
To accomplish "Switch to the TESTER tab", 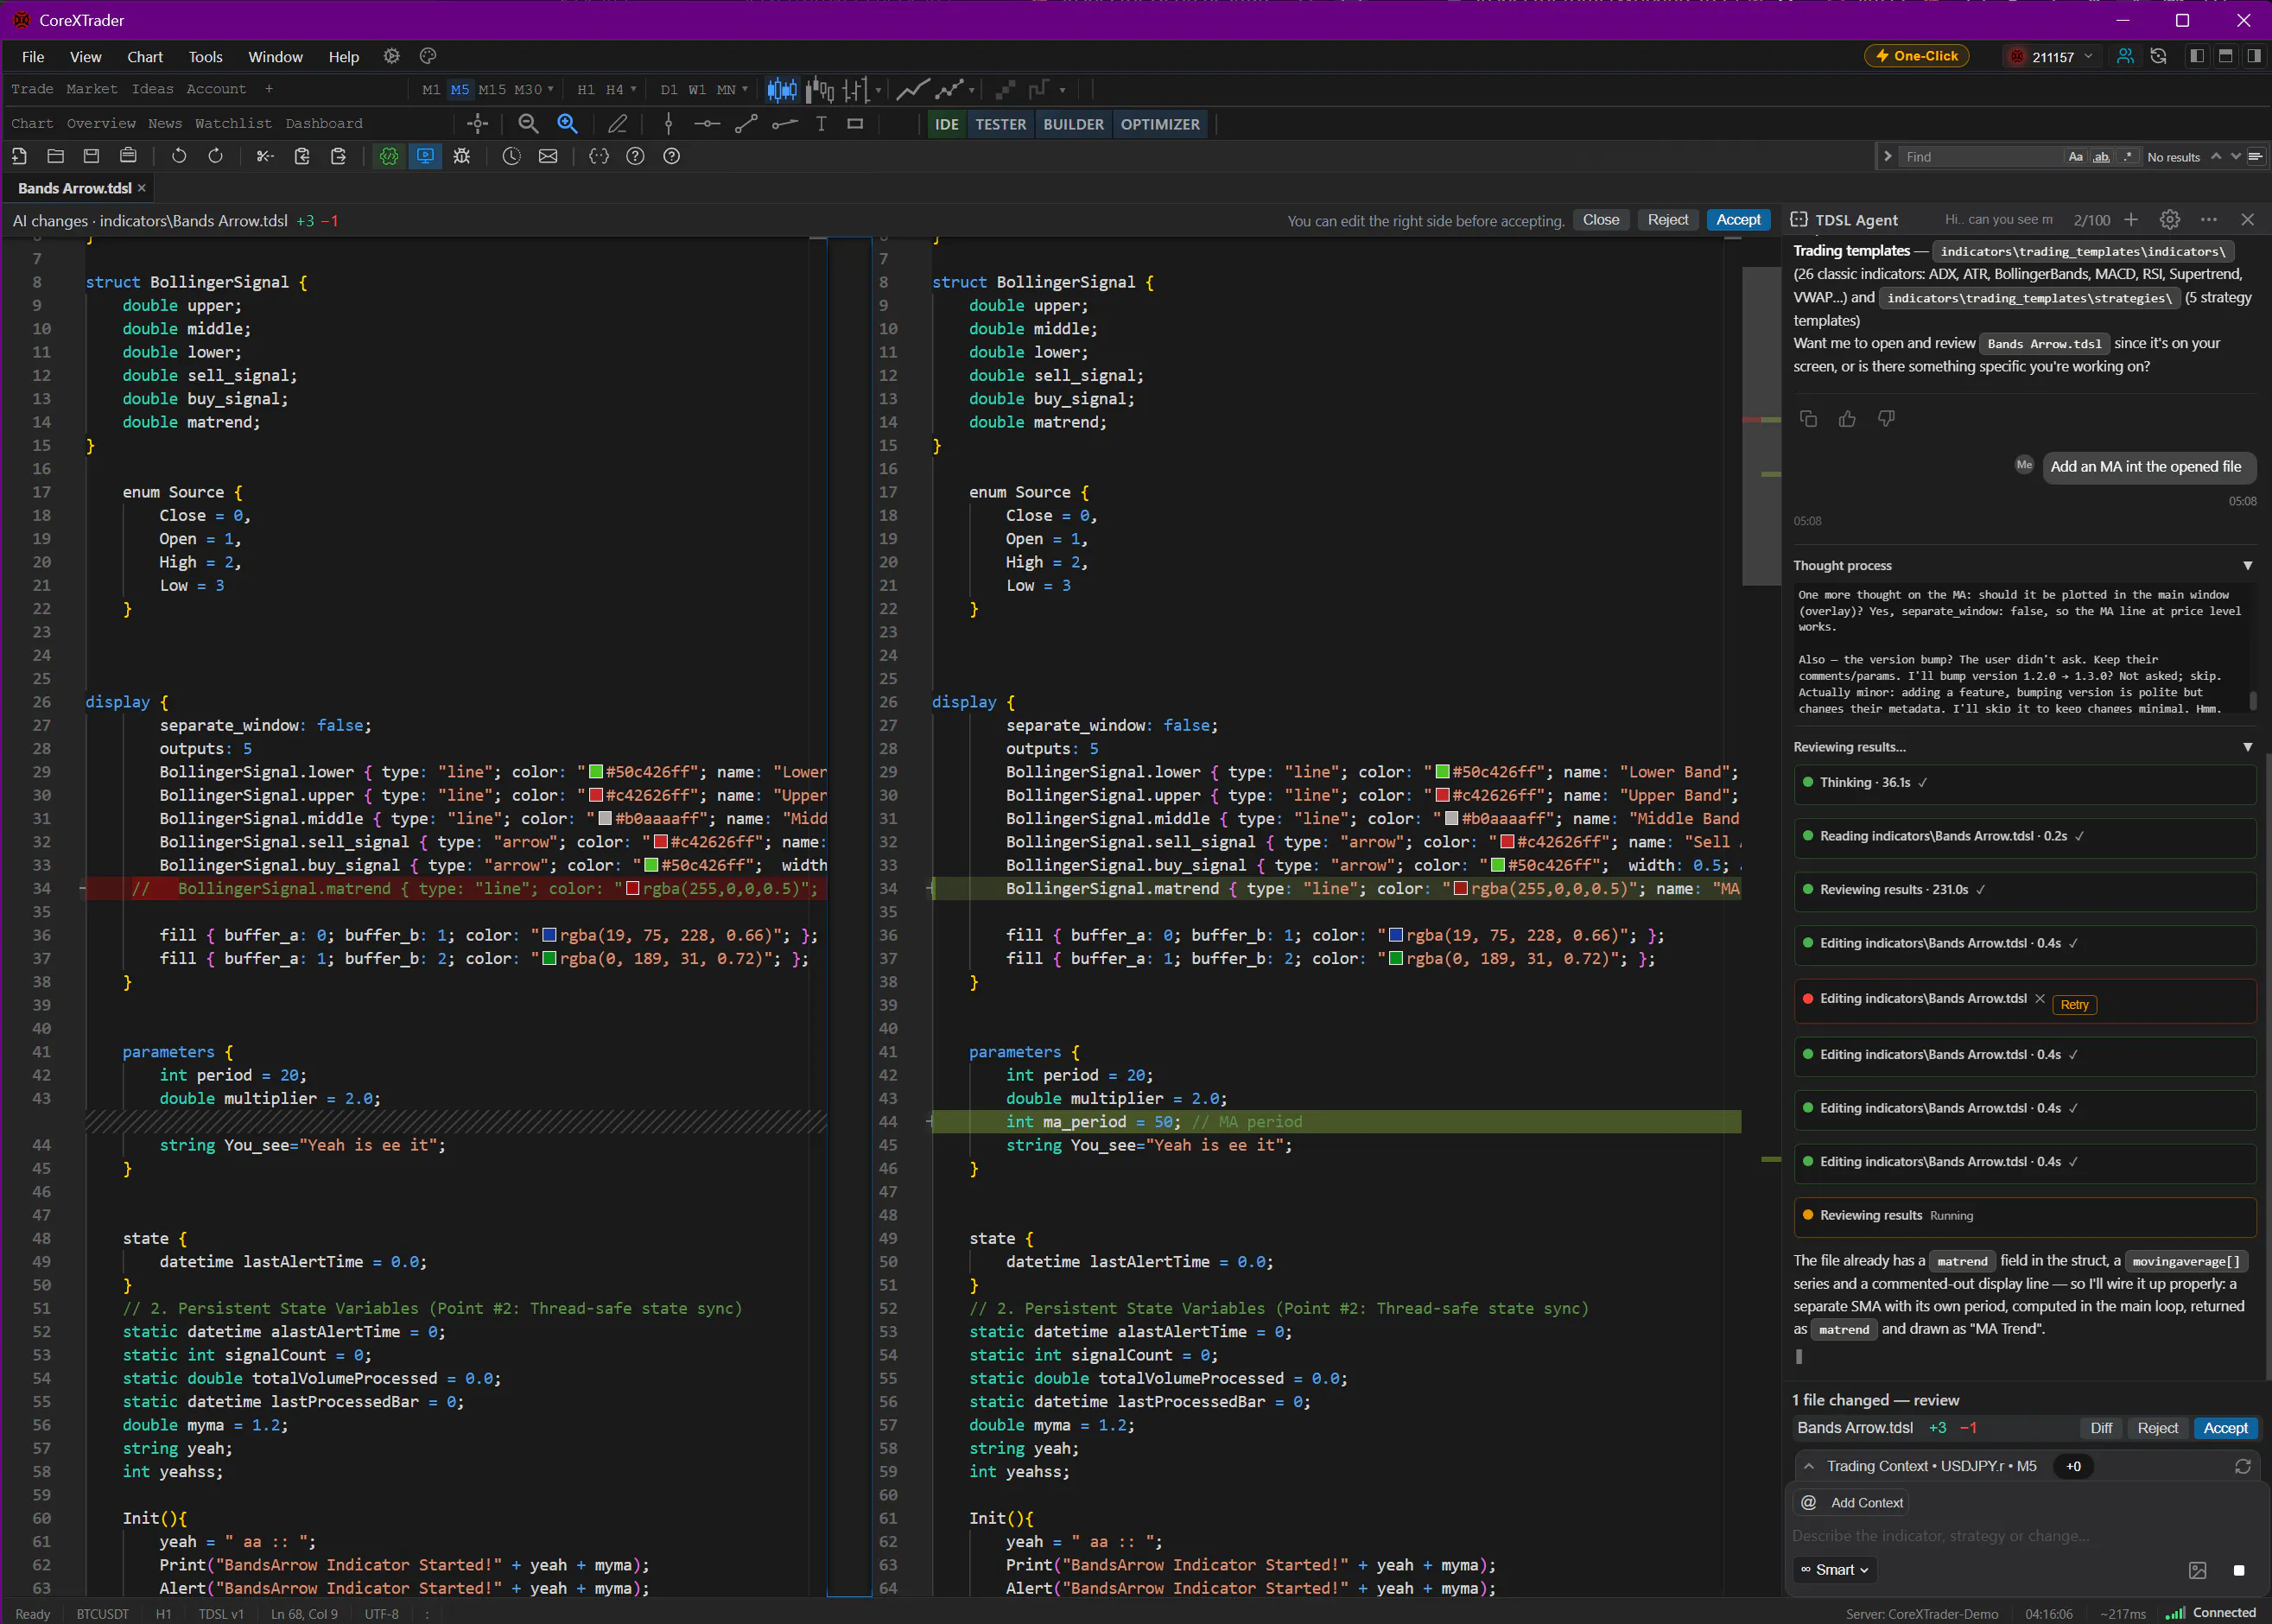I will [x=1000, y=125].
